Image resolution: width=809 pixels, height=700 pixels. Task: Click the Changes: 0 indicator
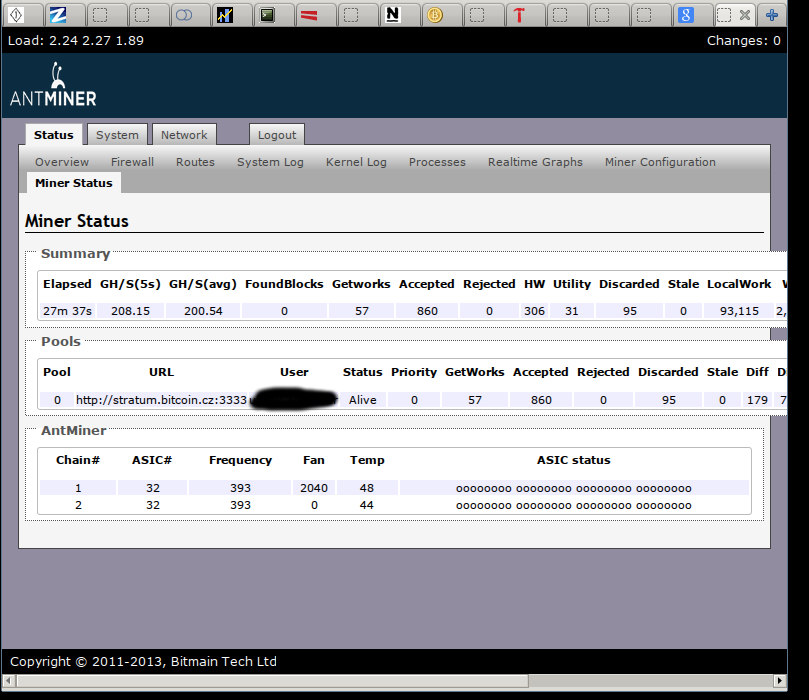(743, 41)
